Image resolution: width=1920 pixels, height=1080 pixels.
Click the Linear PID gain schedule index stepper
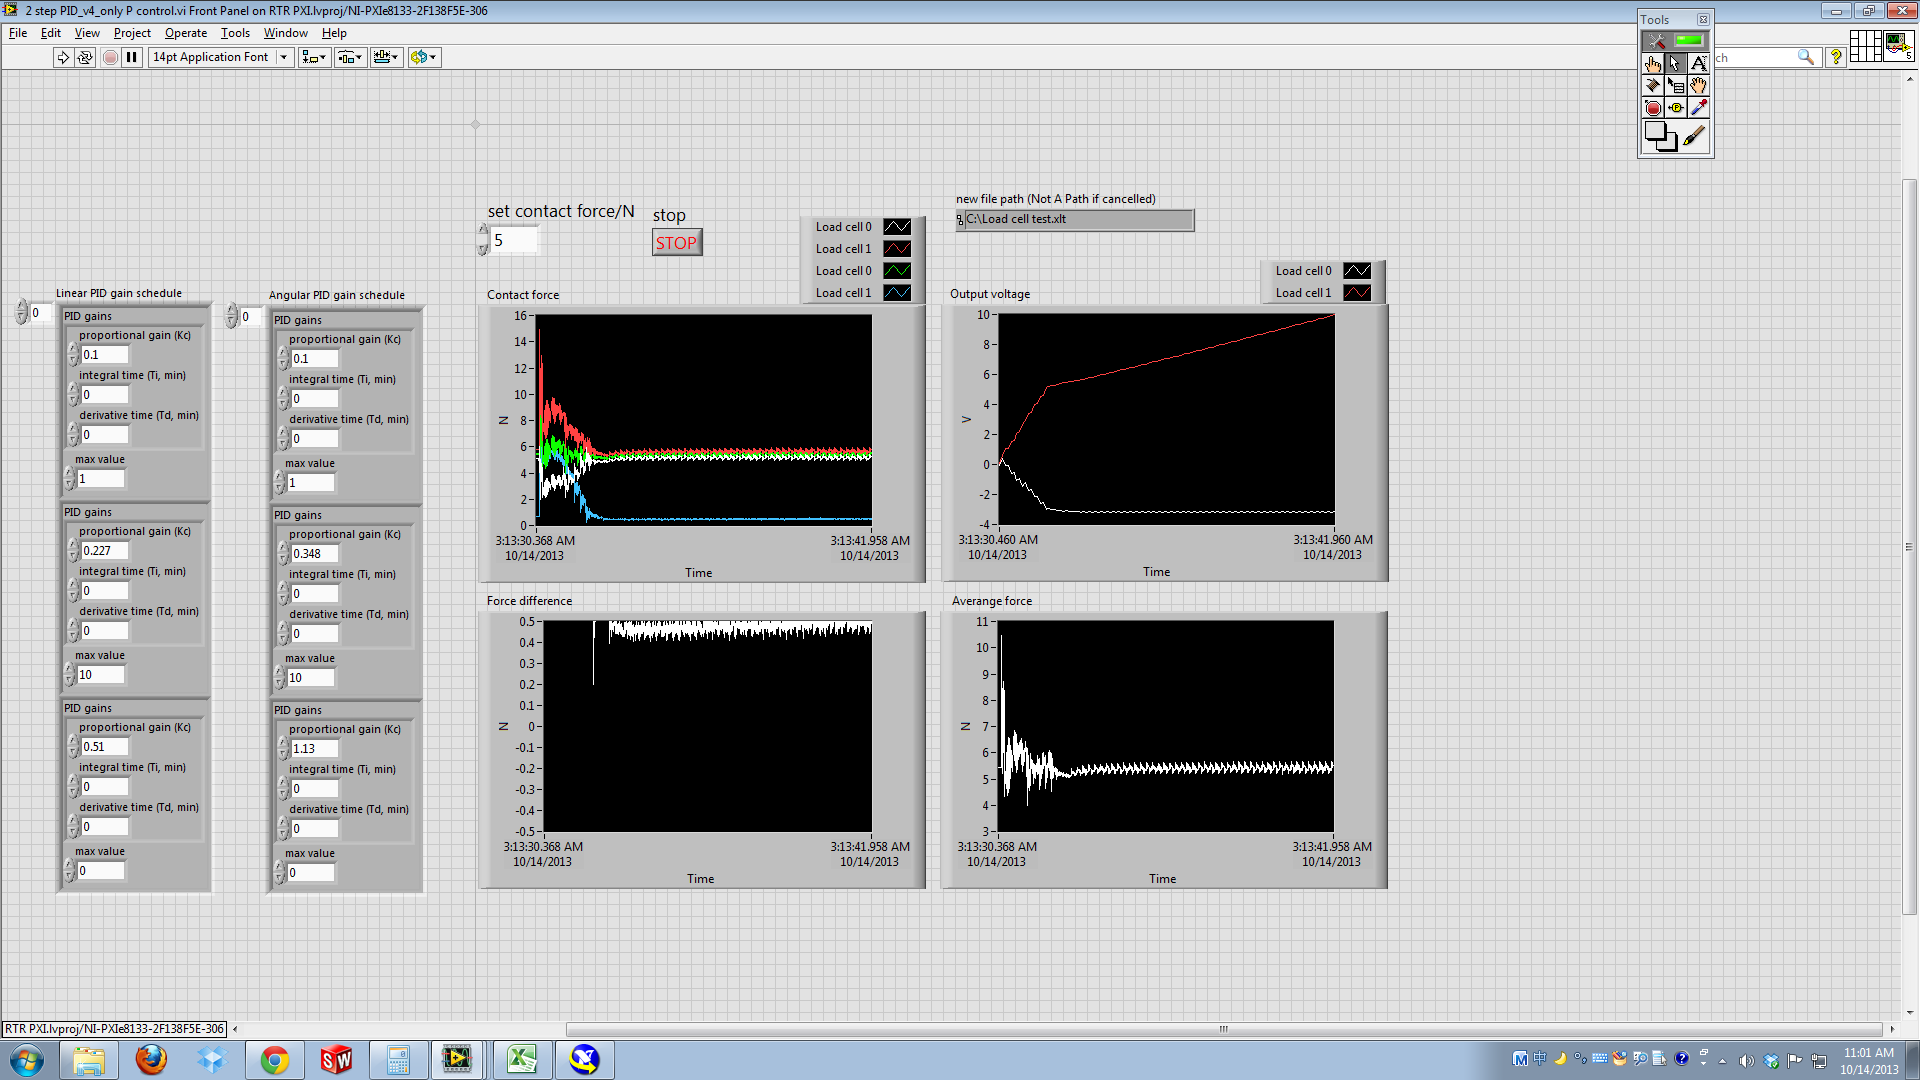coord(21,313)
